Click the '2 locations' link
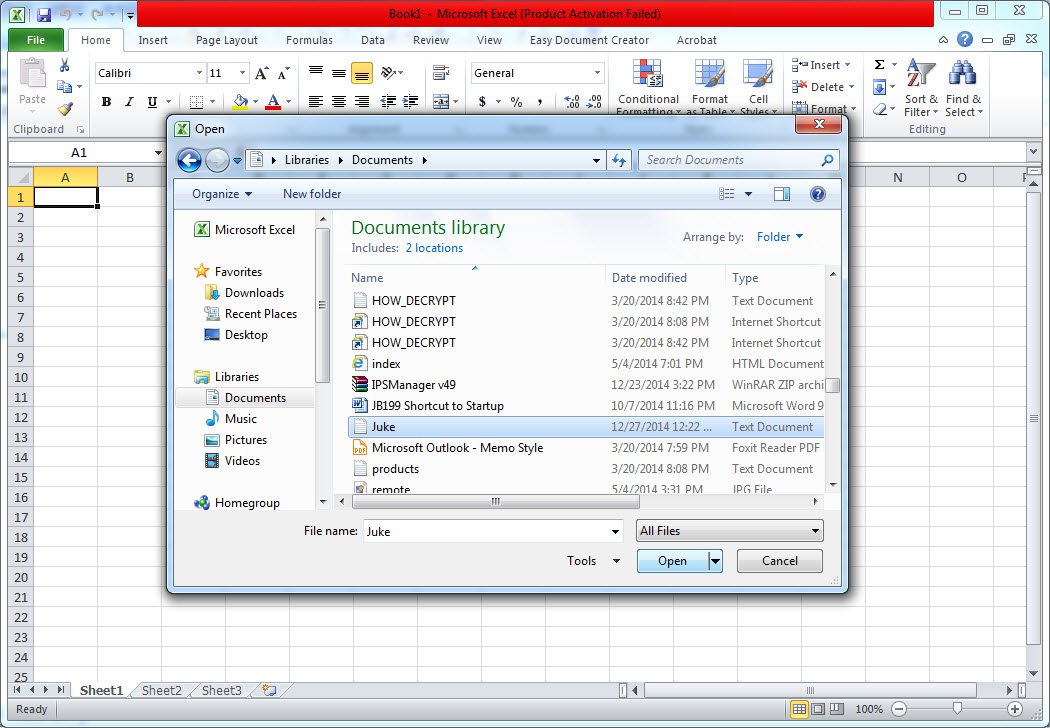 (434, 248)
